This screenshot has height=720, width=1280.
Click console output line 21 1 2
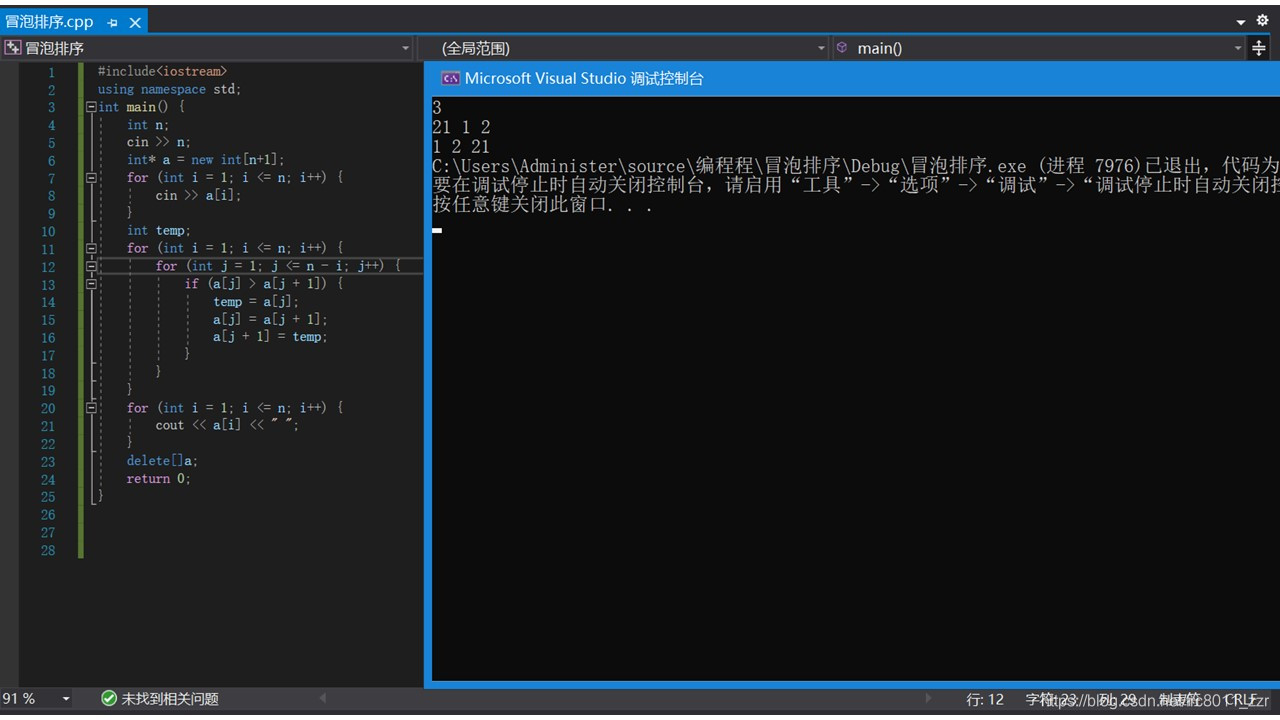pos(461,127)
